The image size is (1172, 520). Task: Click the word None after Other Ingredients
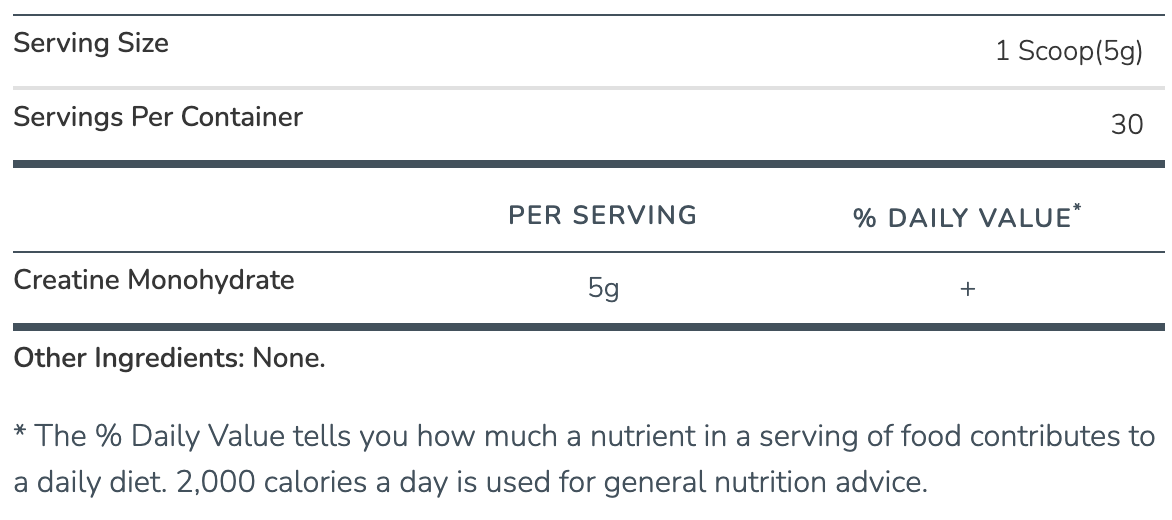pyautogui.click(x=288, y=358)
